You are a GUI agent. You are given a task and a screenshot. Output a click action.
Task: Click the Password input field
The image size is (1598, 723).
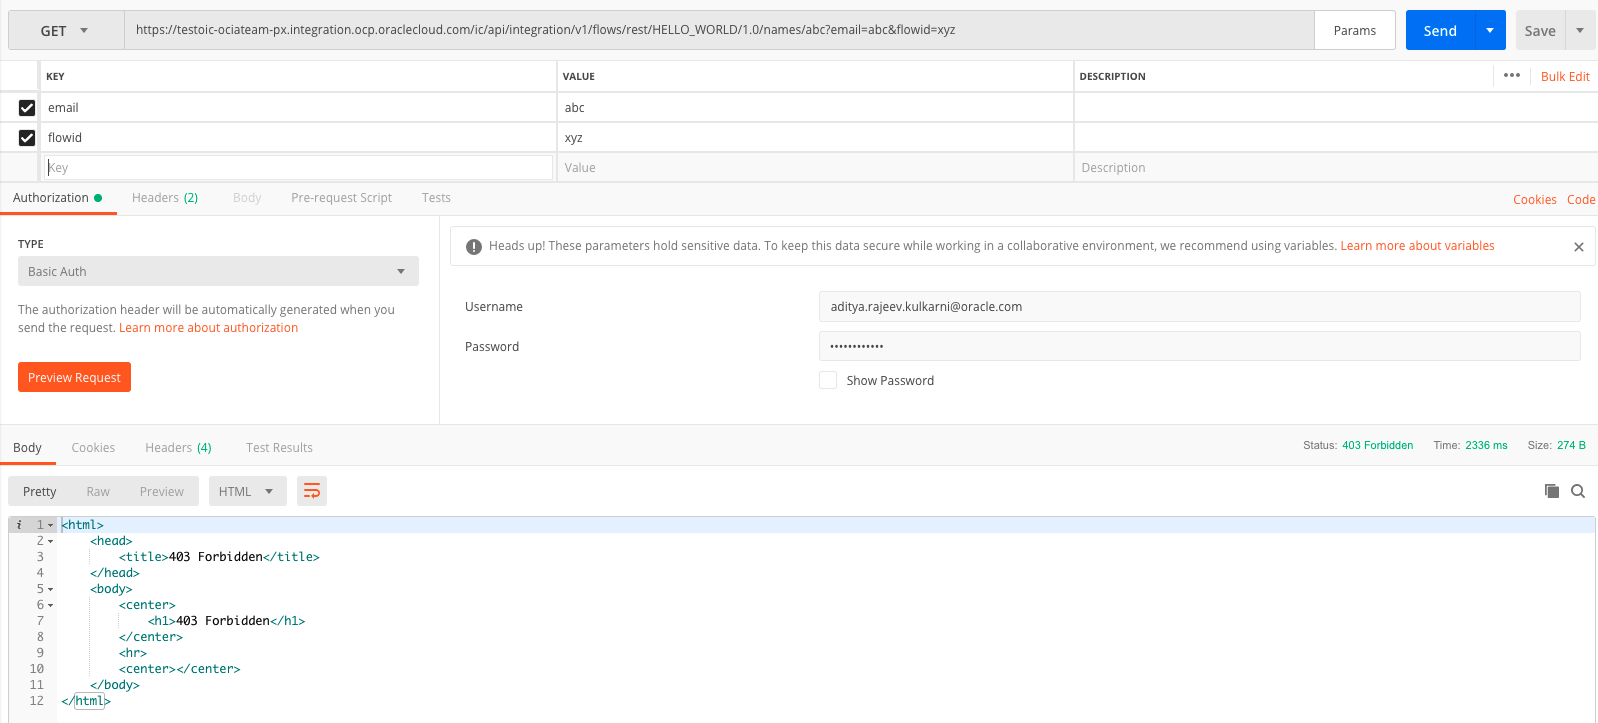pyautogui.click(x=1199, y=346)
